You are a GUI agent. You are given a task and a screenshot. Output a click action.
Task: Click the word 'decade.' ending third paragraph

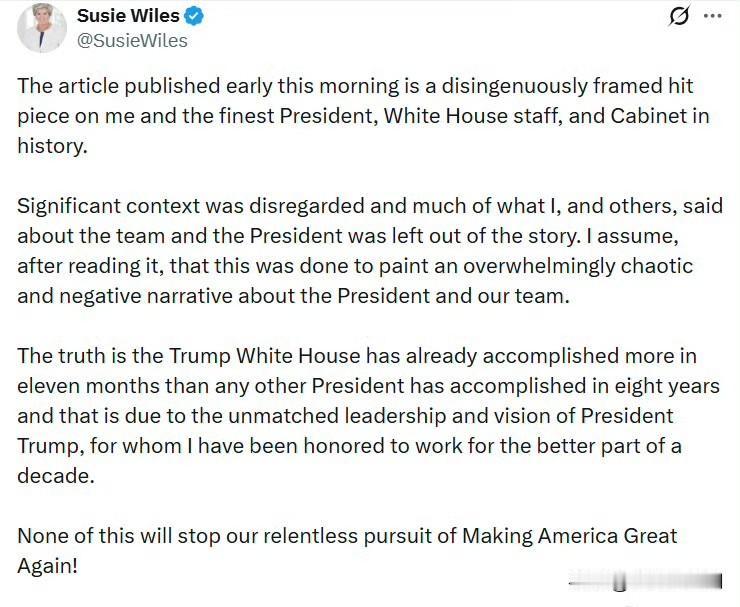tap(56, 476)
